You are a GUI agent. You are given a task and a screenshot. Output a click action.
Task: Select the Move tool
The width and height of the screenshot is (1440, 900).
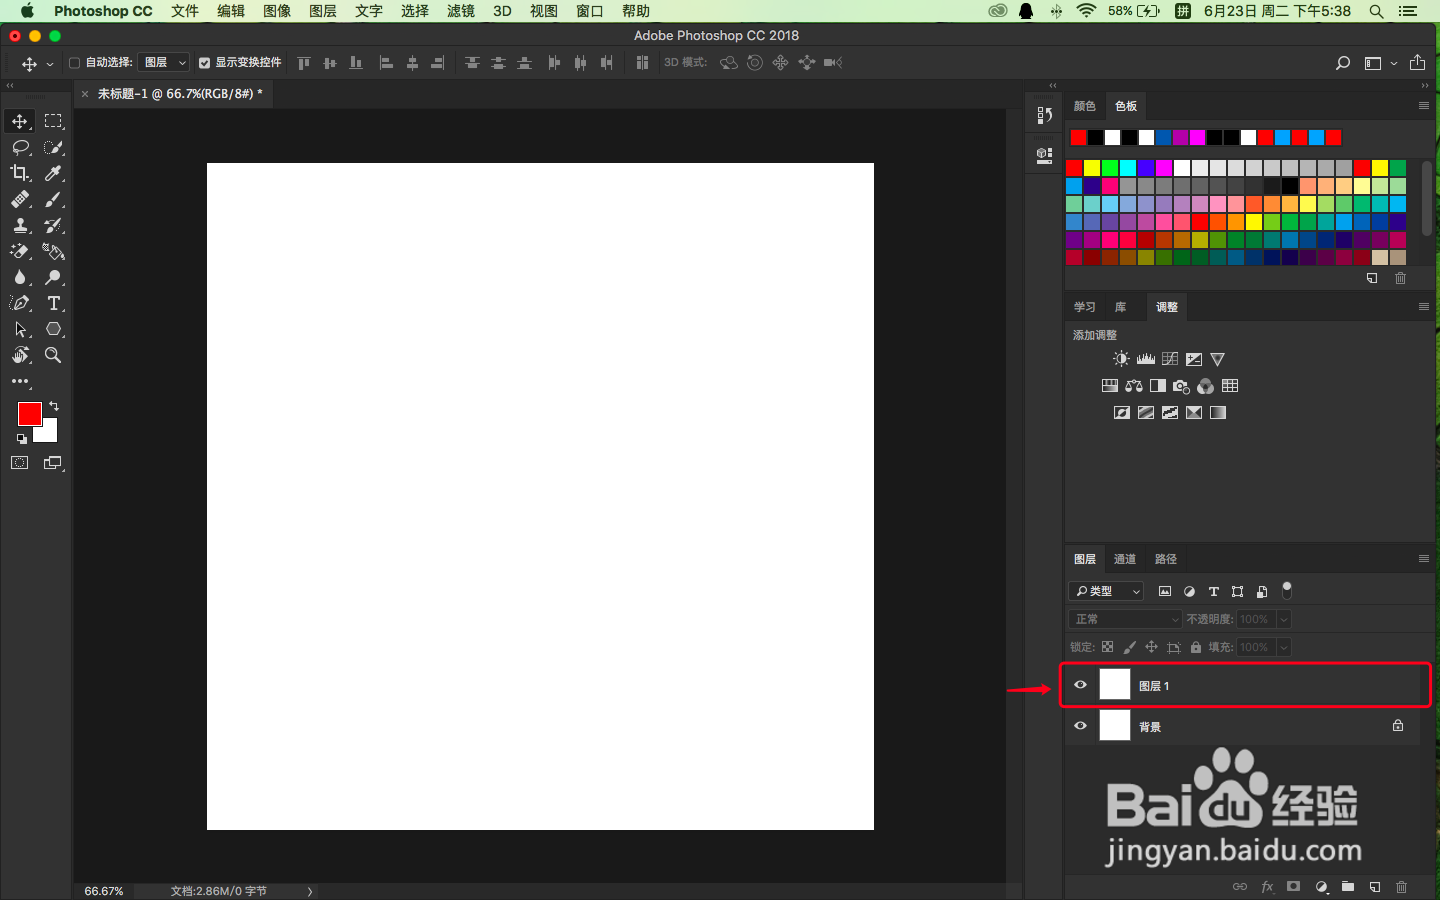click(x=20, y=121)
